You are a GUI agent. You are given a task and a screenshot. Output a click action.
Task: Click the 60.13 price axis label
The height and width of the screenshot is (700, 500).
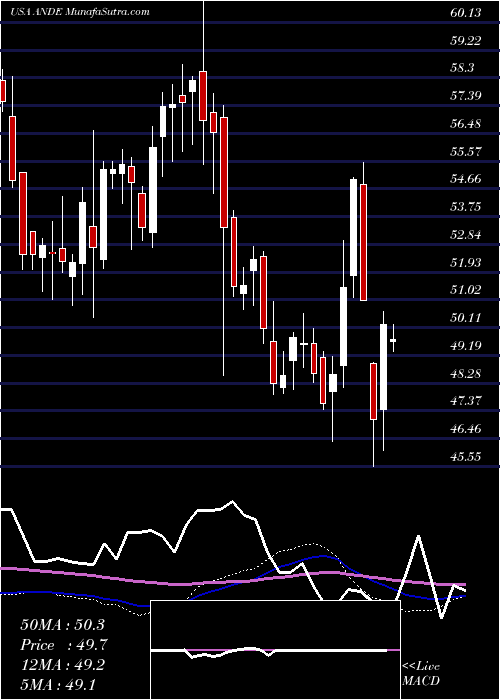466,13
